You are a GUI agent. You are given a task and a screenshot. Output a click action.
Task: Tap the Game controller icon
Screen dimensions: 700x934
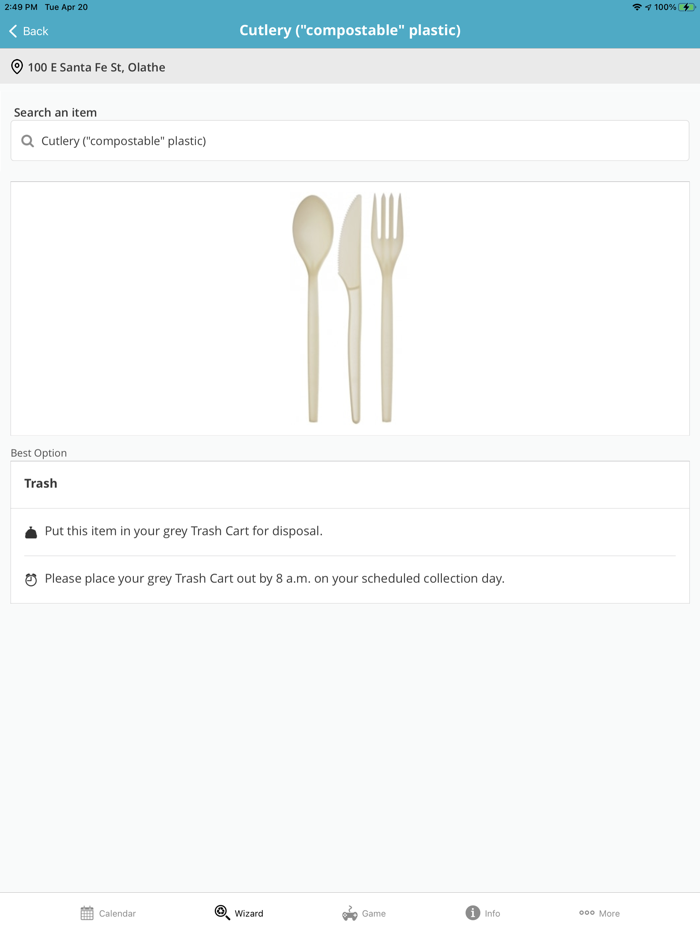tap(349, 913)
